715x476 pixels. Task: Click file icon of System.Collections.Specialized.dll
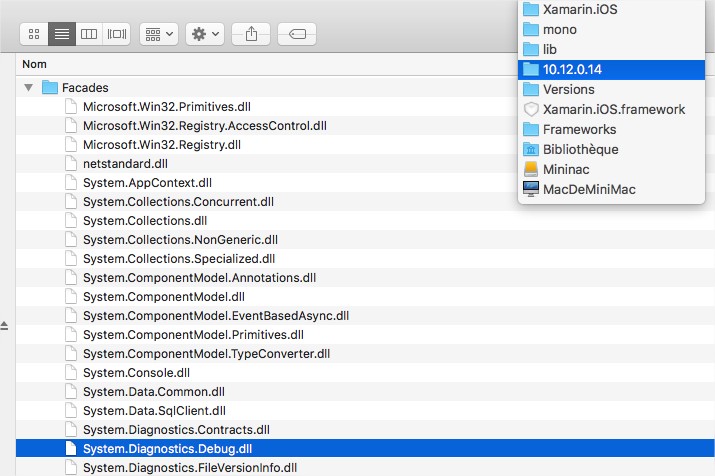71,259
